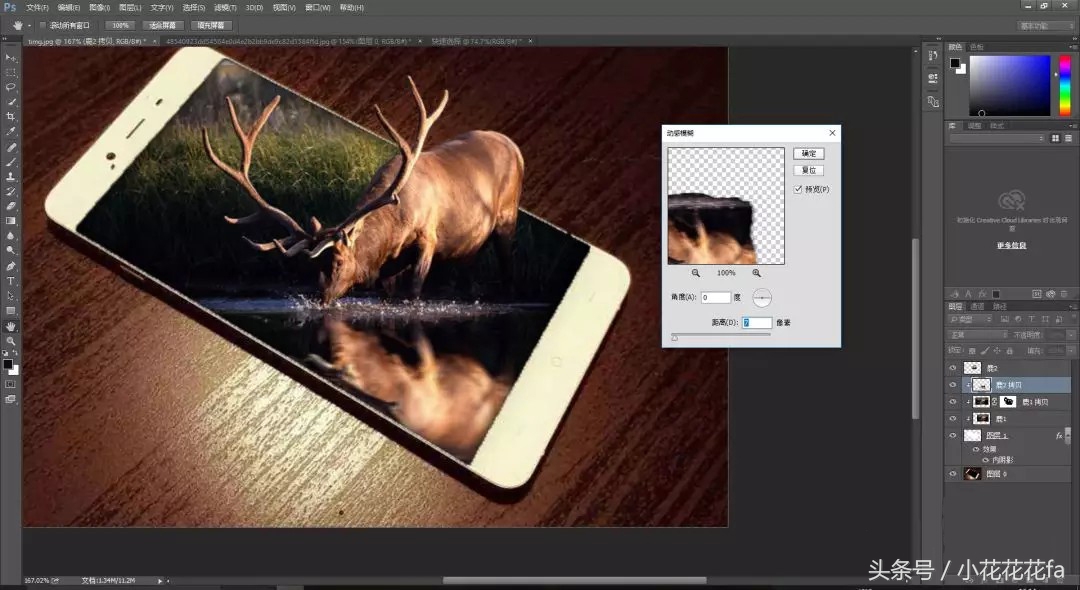Select the Lasso tool
Screen dimensions: 1080x590
pos(11,88)
